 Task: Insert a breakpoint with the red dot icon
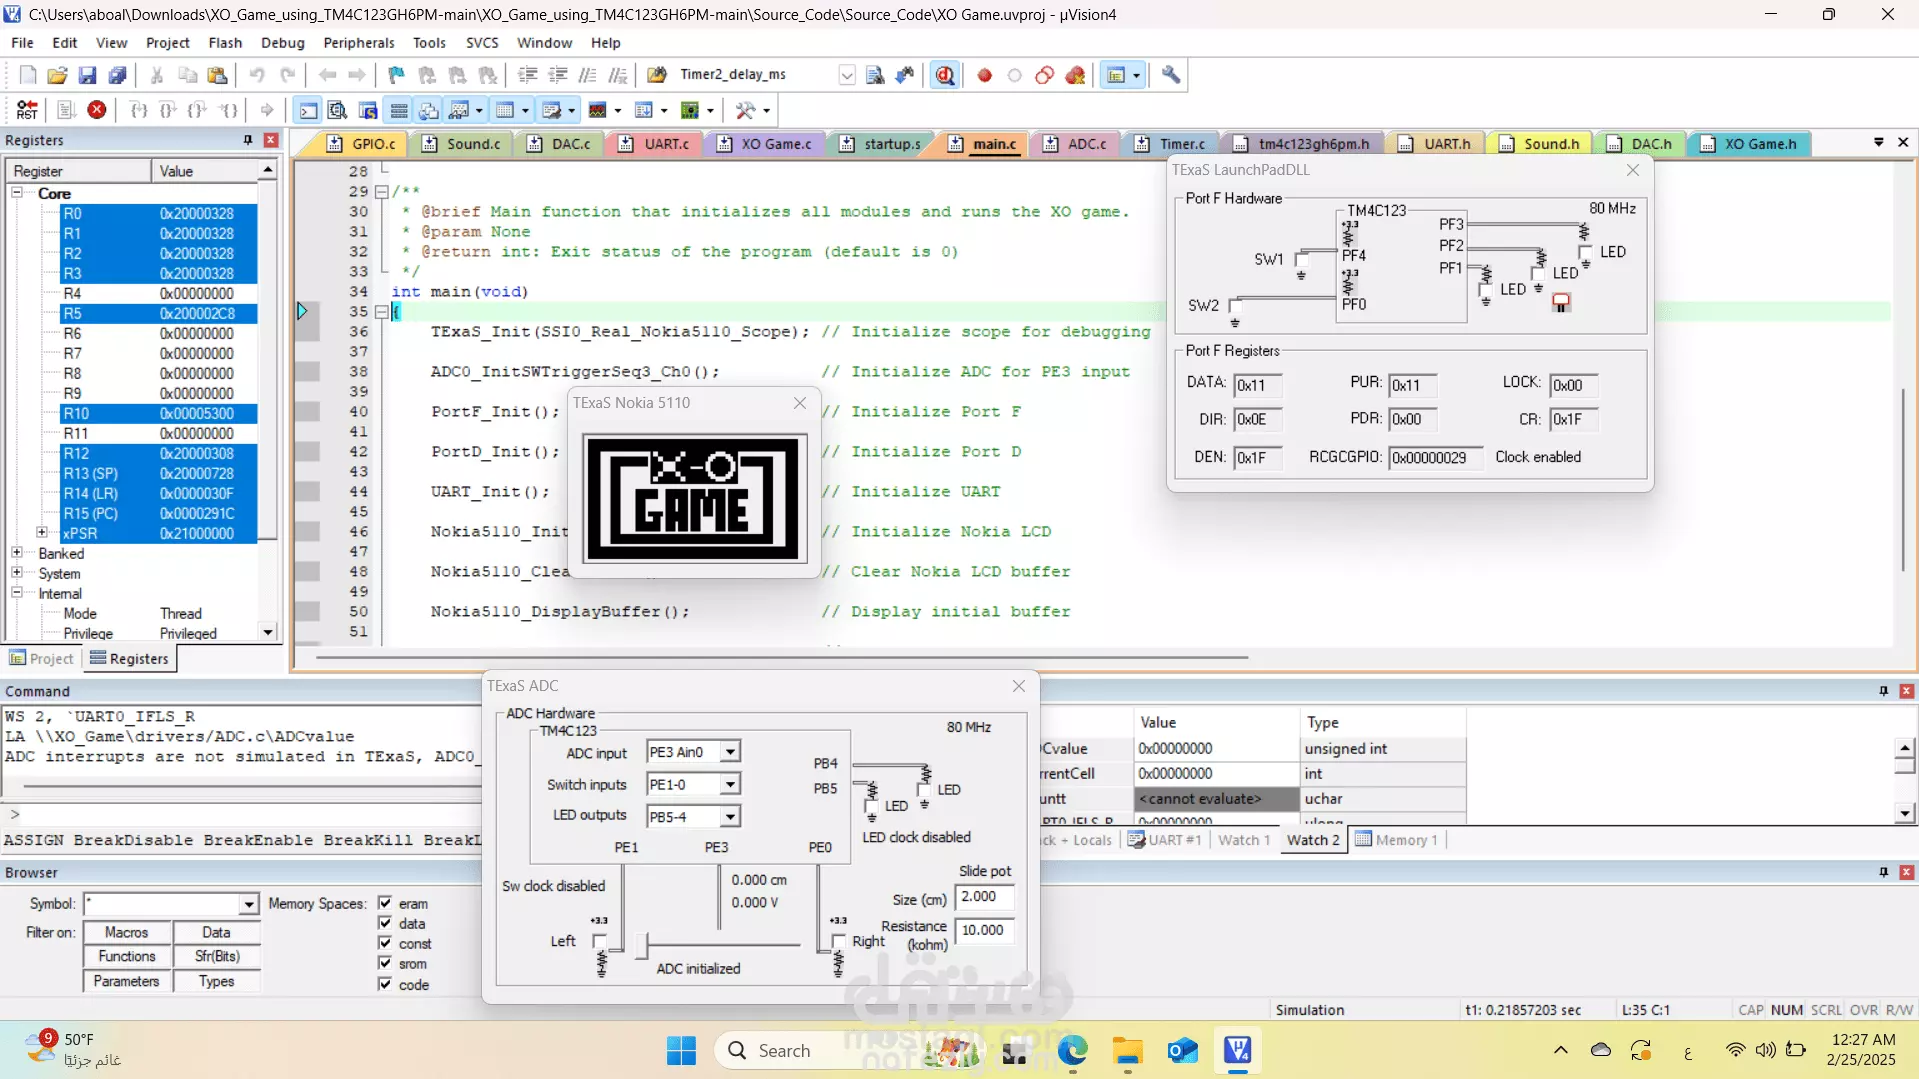(985, 75)
